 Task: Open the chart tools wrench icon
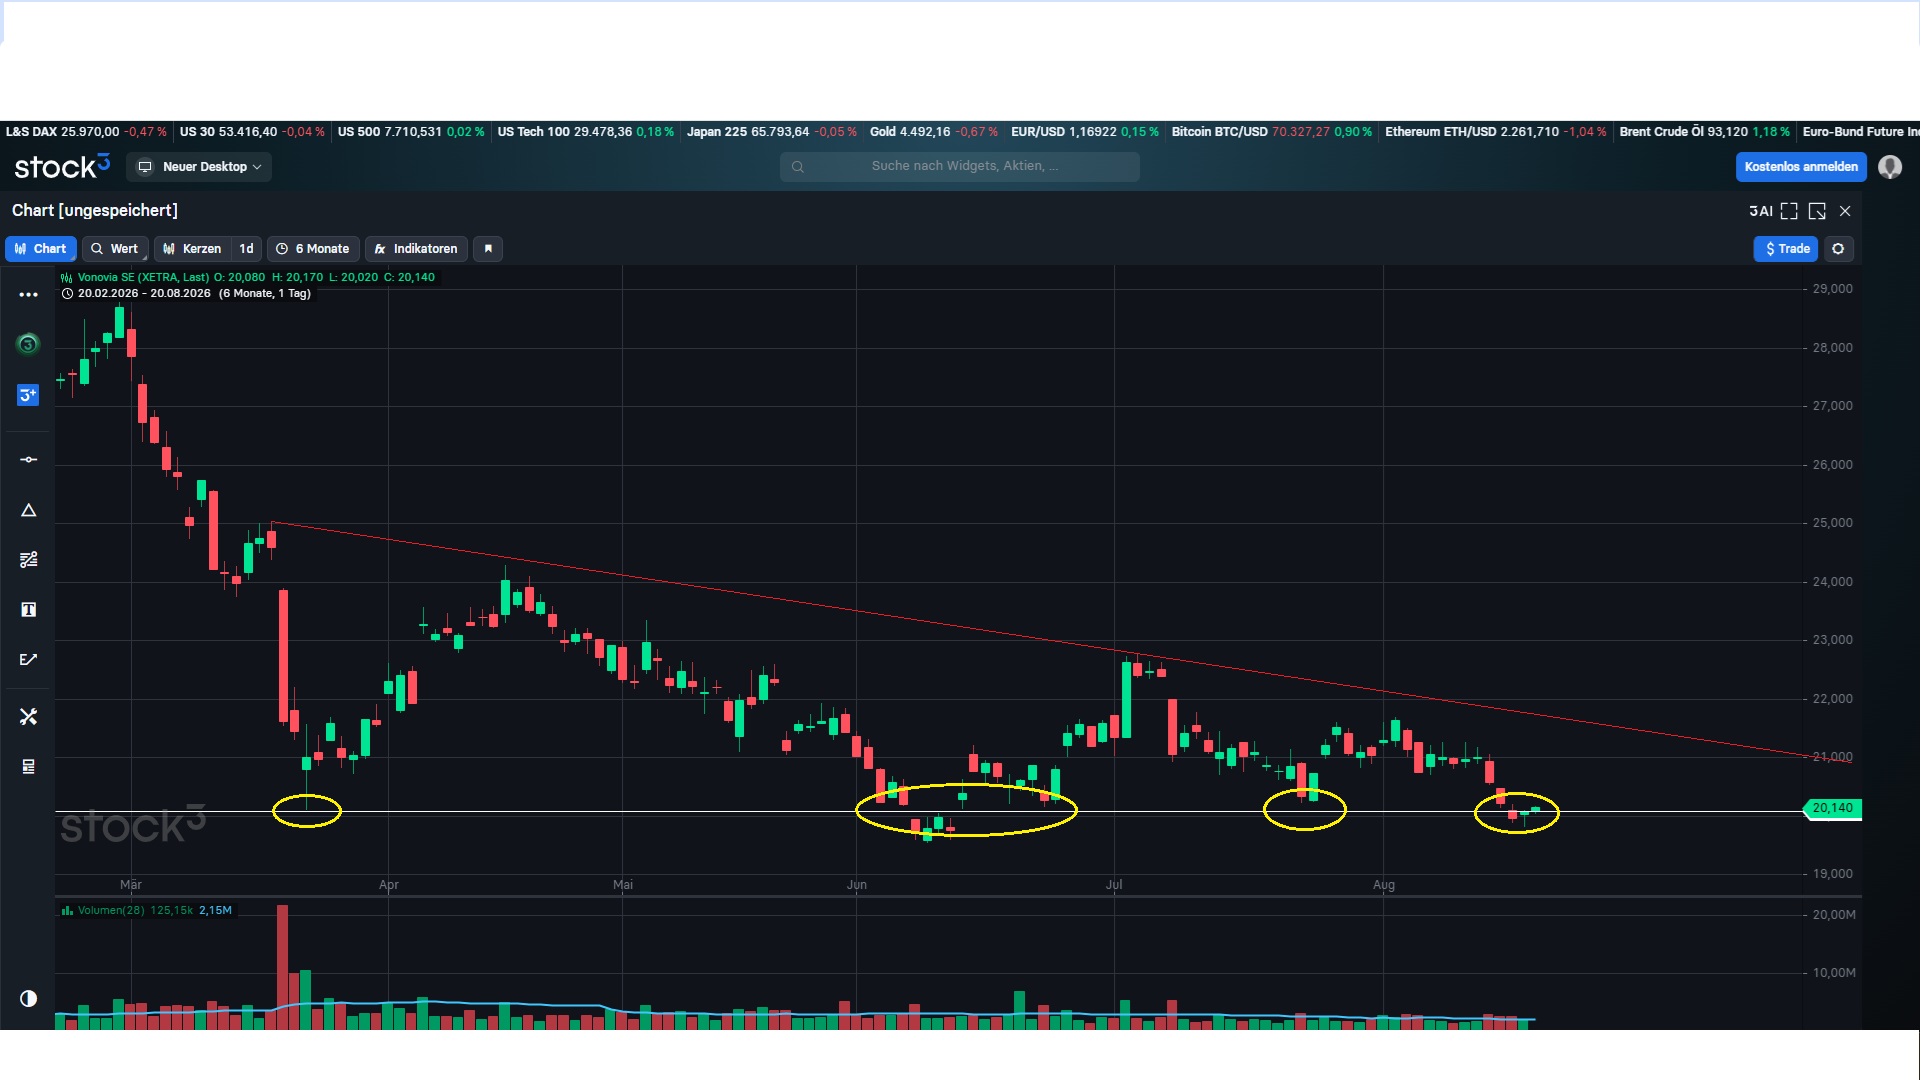click(28, 717)
